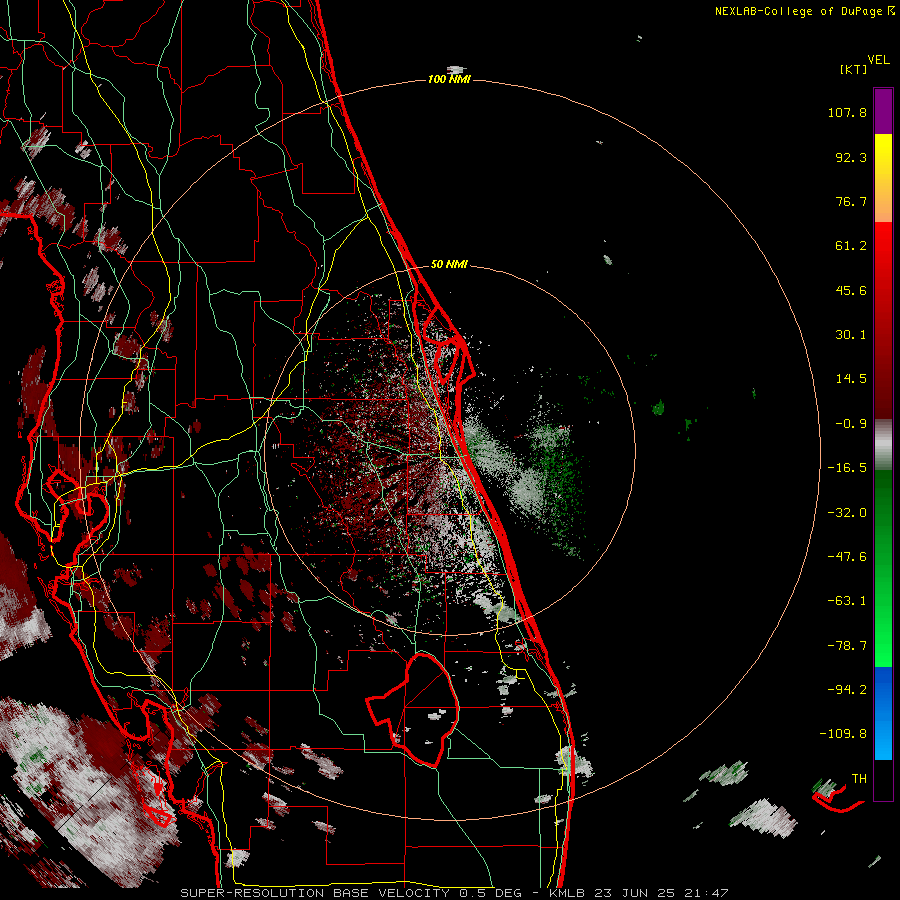Viewport: 900px width, 900px height.
Task: Click the blue segment of the velocity color bar
Action: [x=883, y=713]
